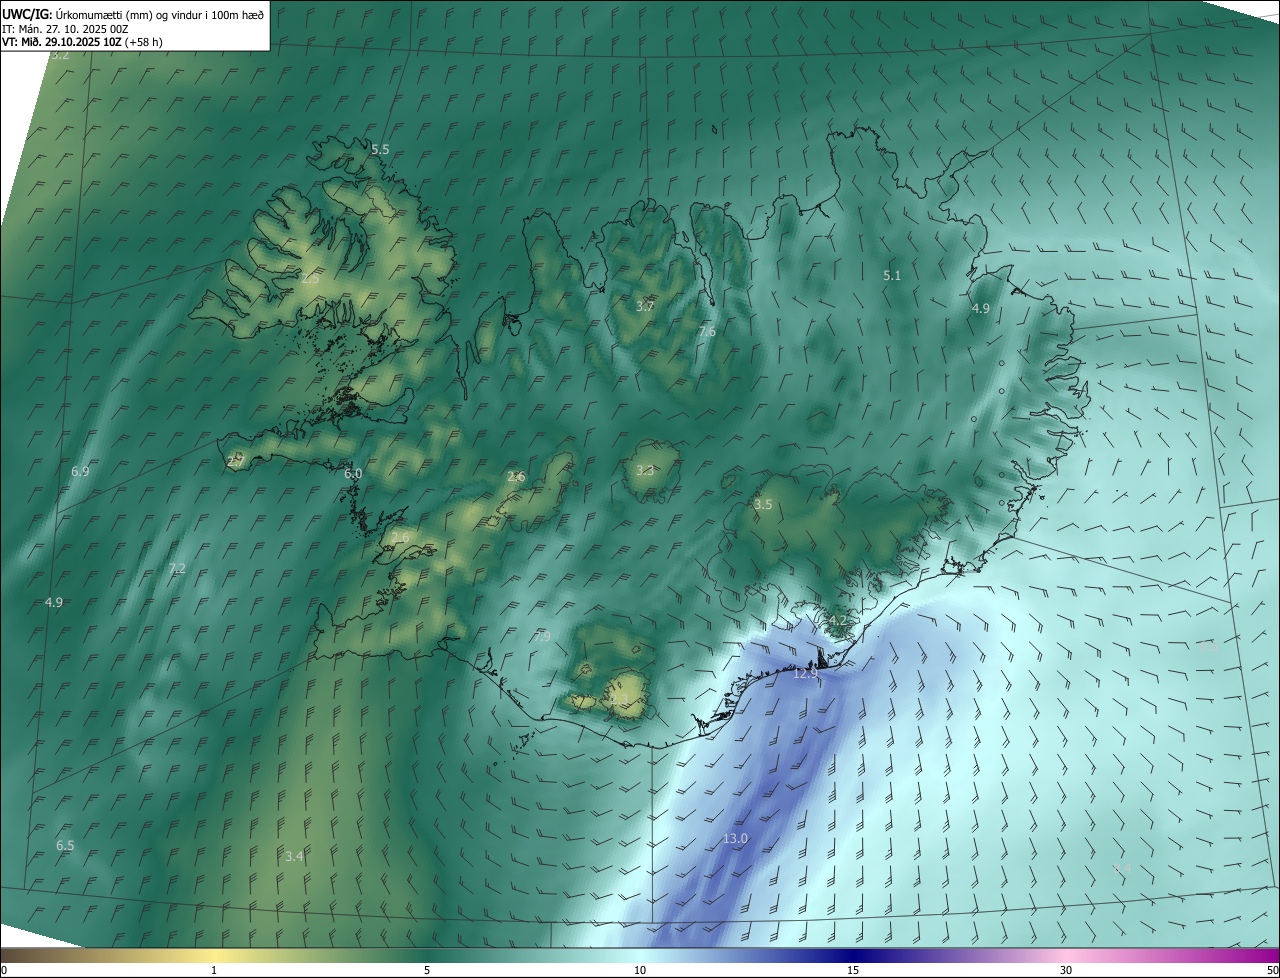Click the 13.0 value in the blue band
The width and height of the screenshot is (1280, 978).
click(x=735, y=839)
